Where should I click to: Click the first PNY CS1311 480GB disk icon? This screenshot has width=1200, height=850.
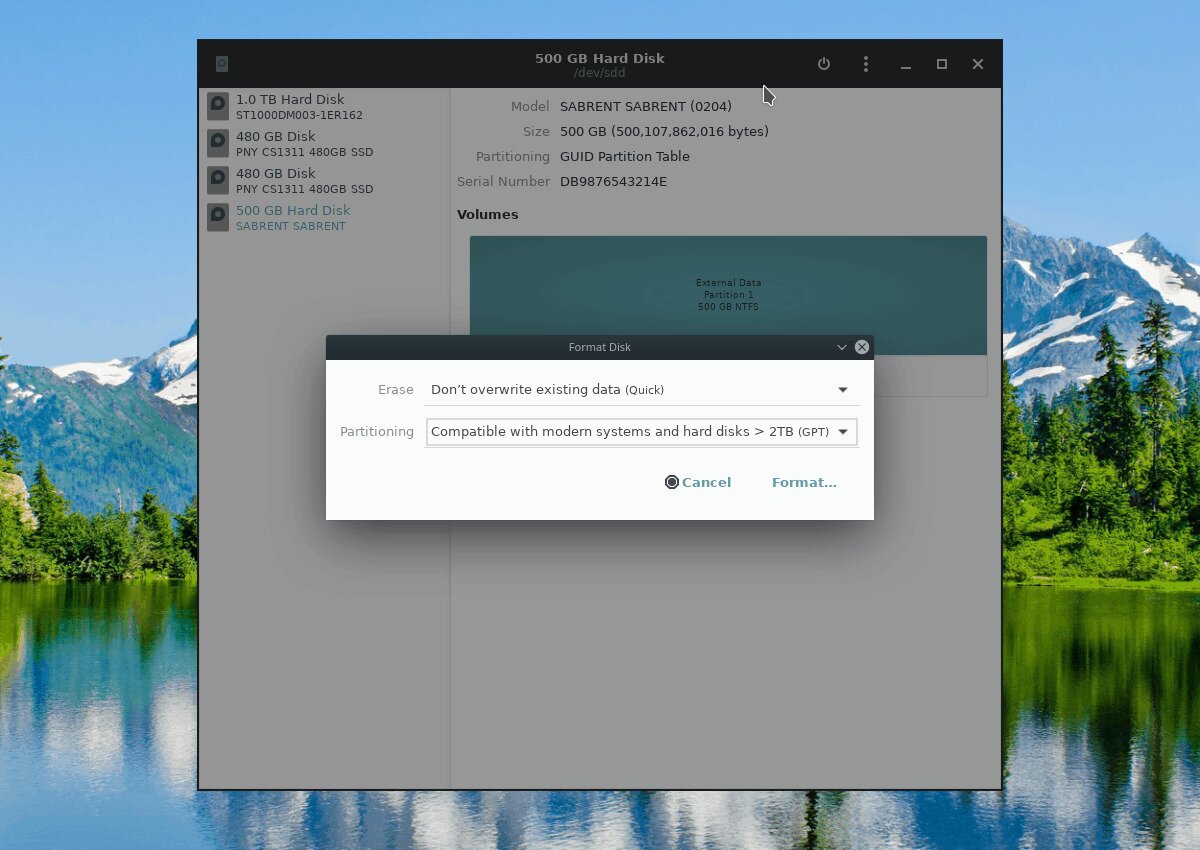coord(217,143)
